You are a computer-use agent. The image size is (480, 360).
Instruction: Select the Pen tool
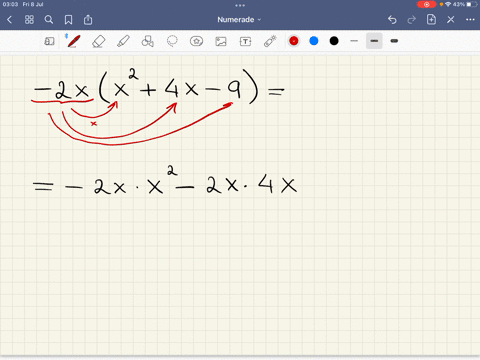click(74, 41)
